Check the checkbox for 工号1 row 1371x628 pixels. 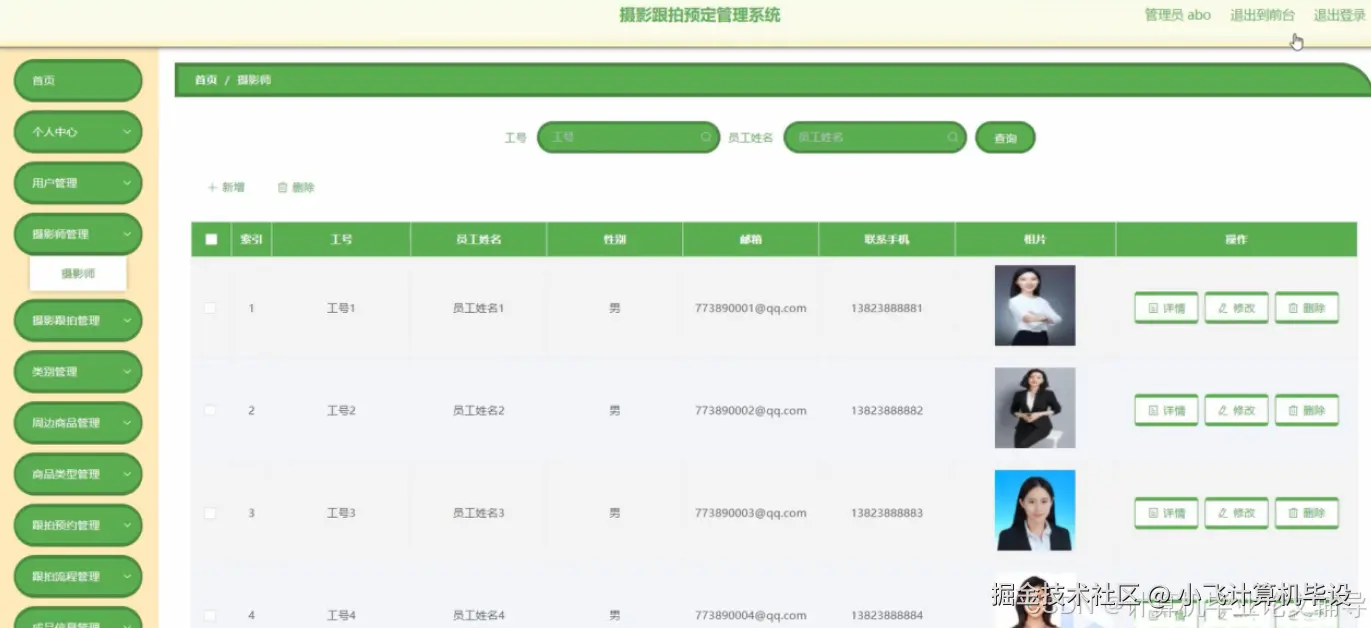(210, 308)
